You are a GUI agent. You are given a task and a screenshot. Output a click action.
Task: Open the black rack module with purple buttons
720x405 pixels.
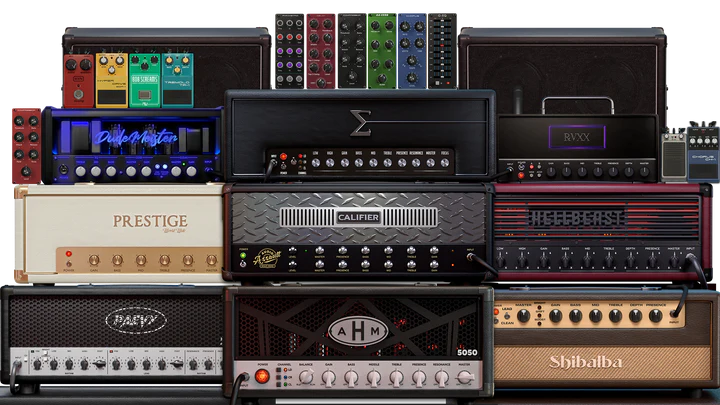pyautogui.click(x=289, y=51)
